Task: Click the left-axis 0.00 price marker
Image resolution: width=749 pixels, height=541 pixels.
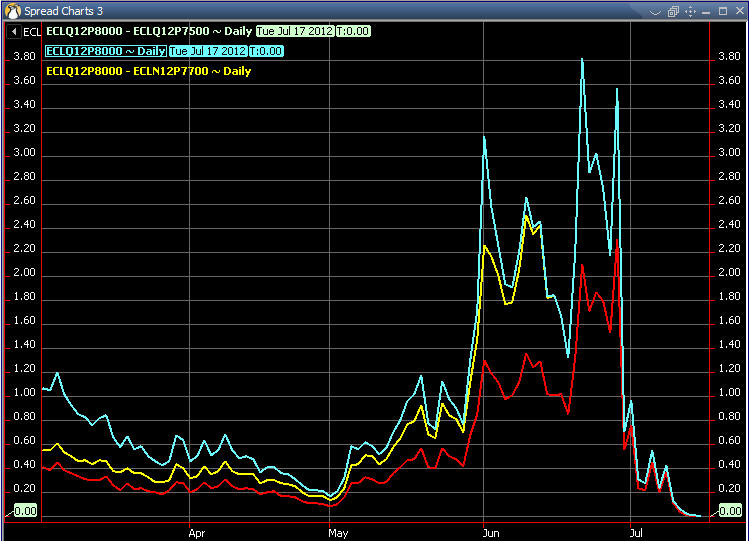Action: [25, 511]
